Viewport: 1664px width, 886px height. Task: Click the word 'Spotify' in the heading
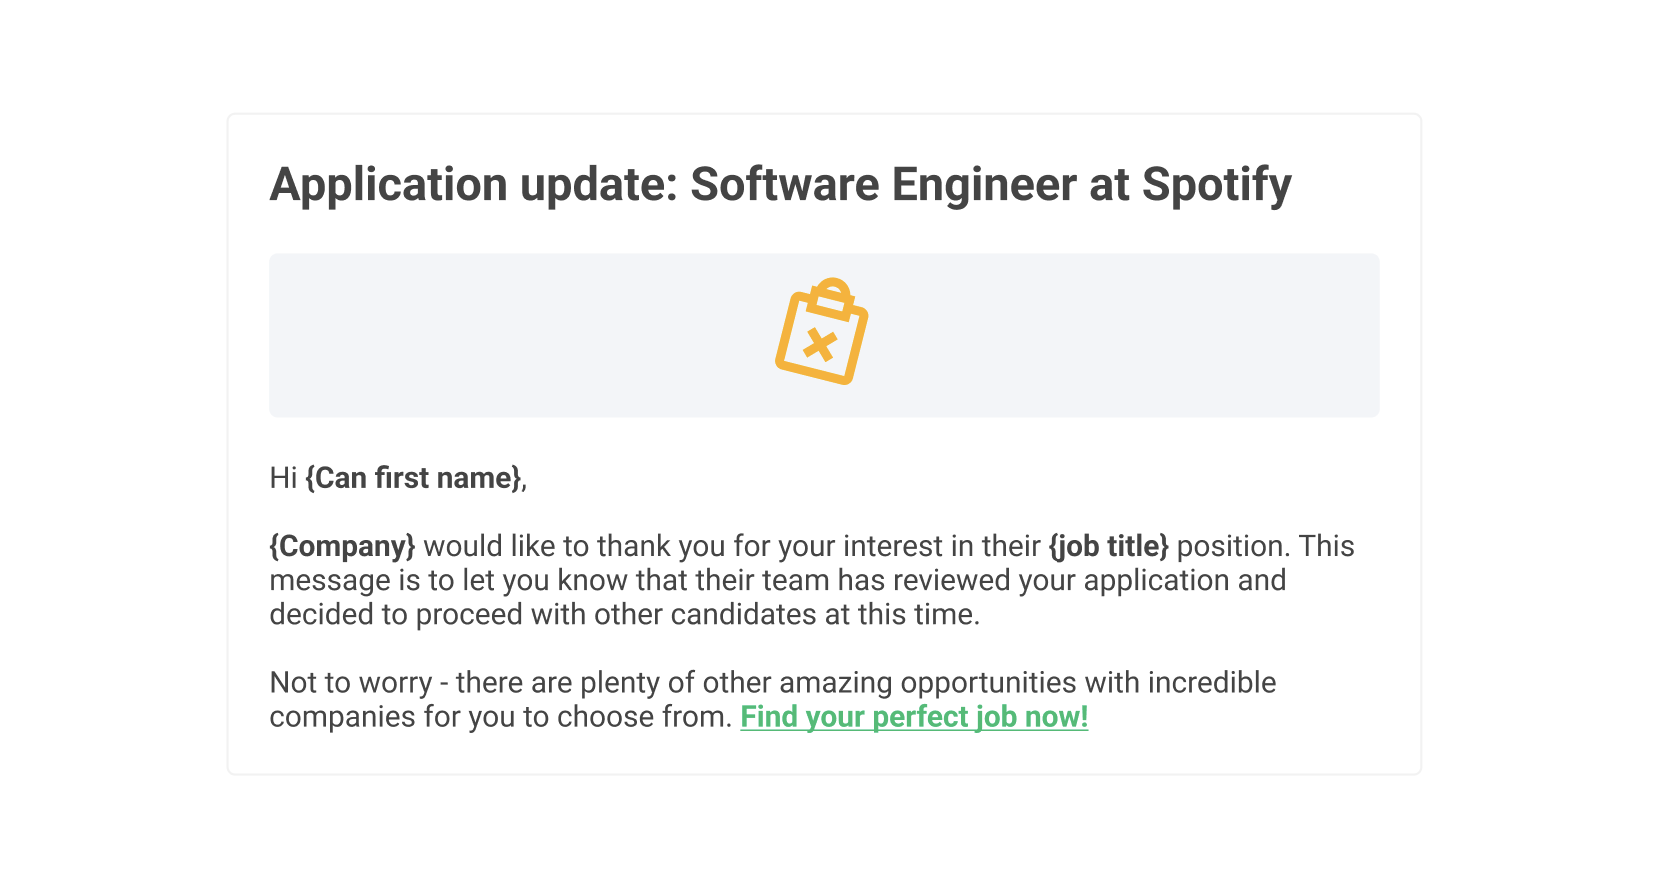click(x=1217, y=185)
